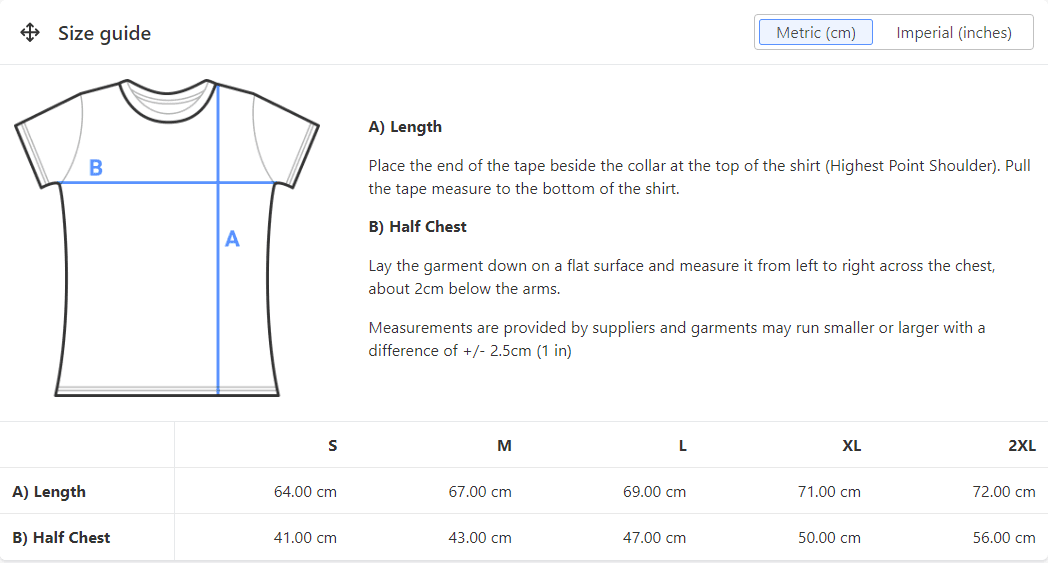Image resolution: width=1048 pixels, height=563 pixels.
Task: Click the B) Half Chest row label
Action: click(61, 538)
